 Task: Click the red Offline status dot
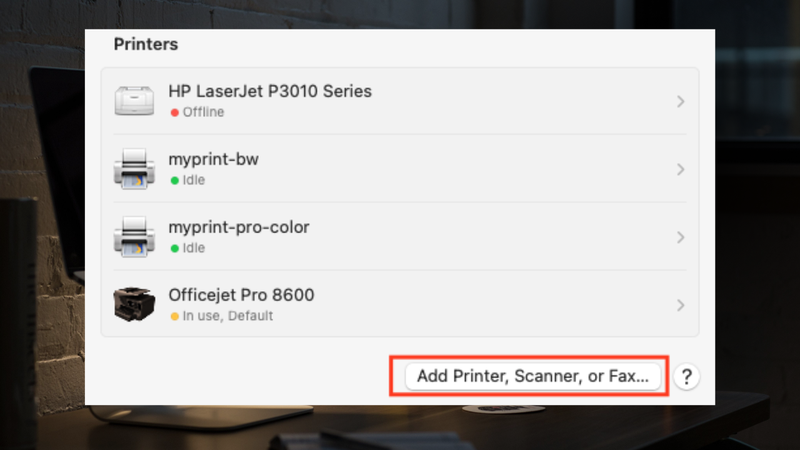(x=174, y=112)
